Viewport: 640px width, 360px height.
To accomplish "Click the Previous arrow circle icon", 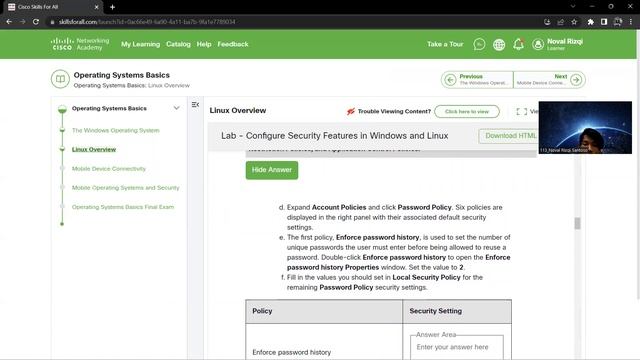I will (x=450, y=80).
